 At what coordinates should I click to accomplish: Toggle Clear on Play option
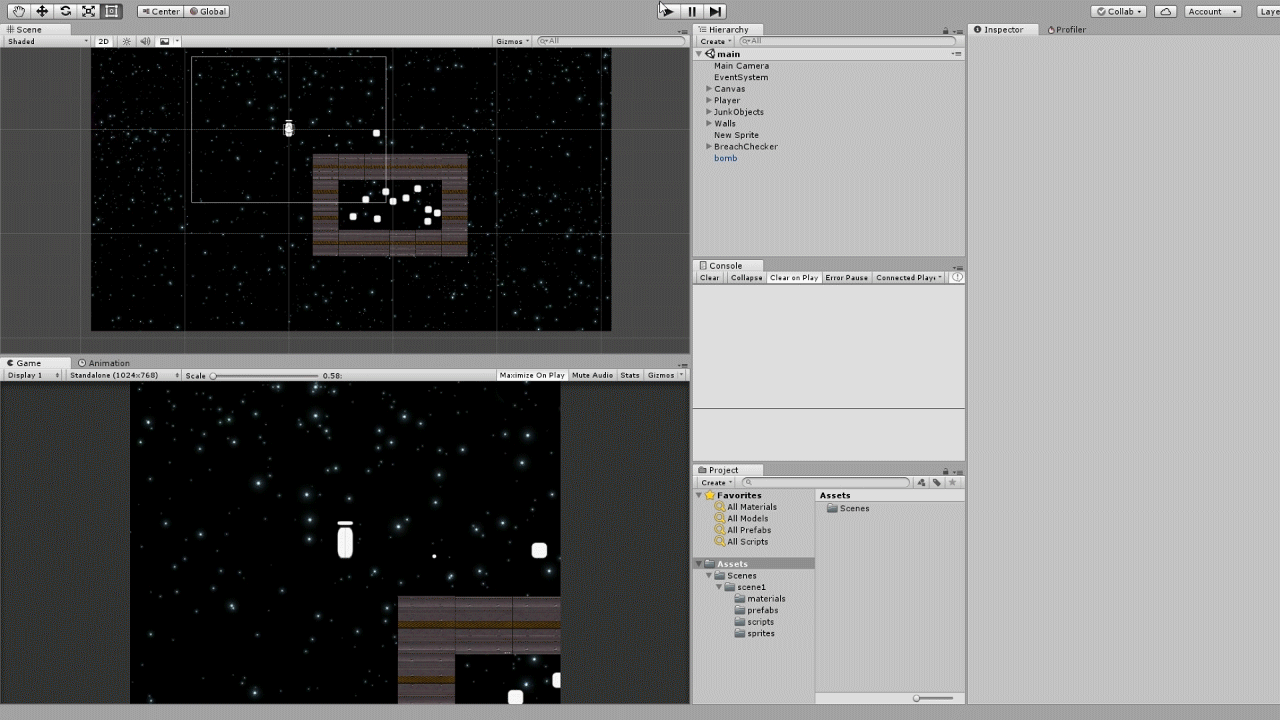794,277
